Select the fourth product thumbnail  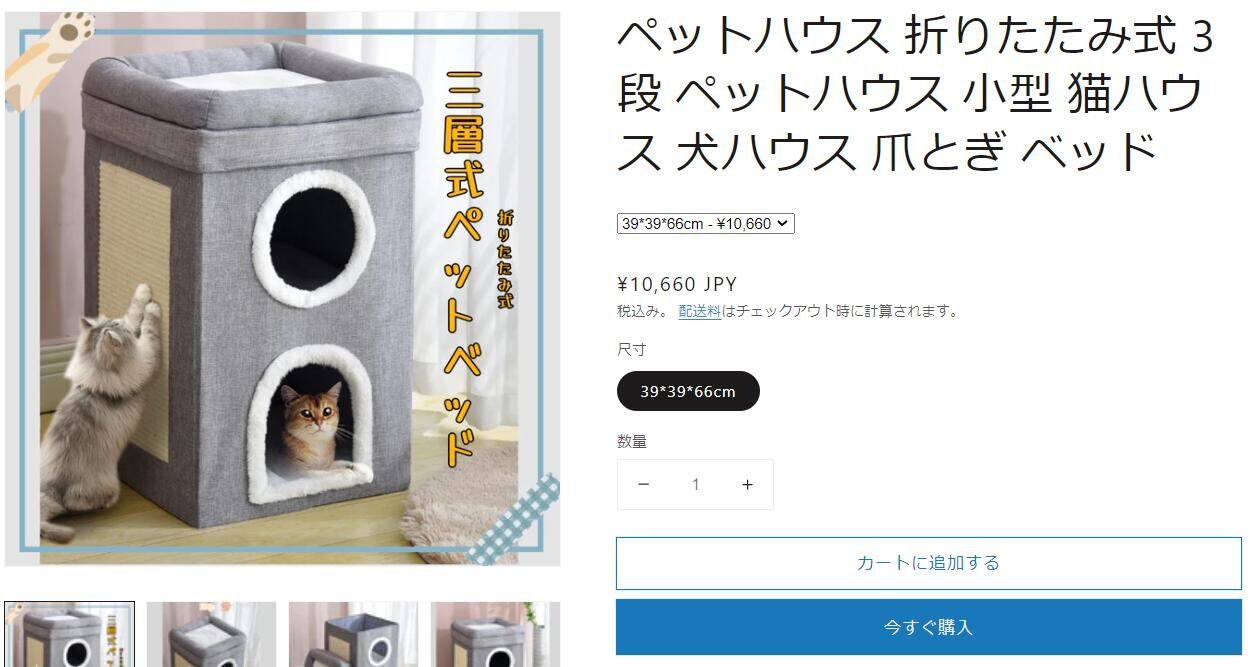click(x=495, y=634)
